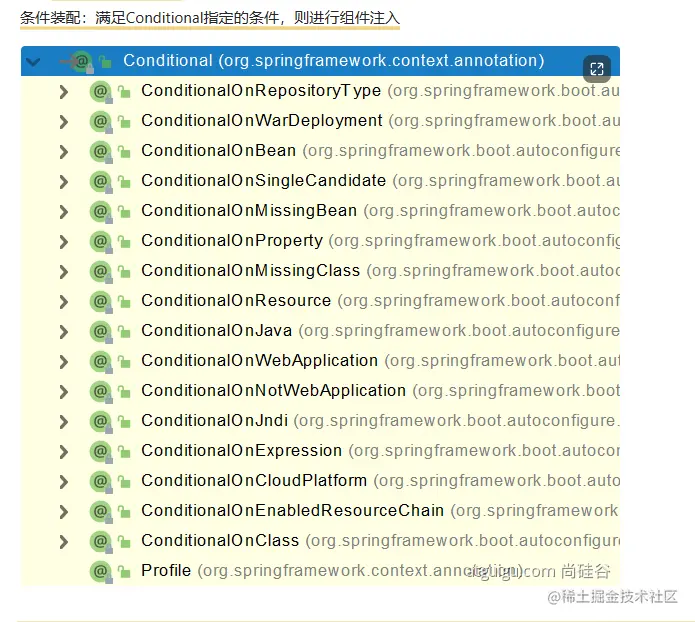Click annotation icon of Profile row

(x=101, y=572)
